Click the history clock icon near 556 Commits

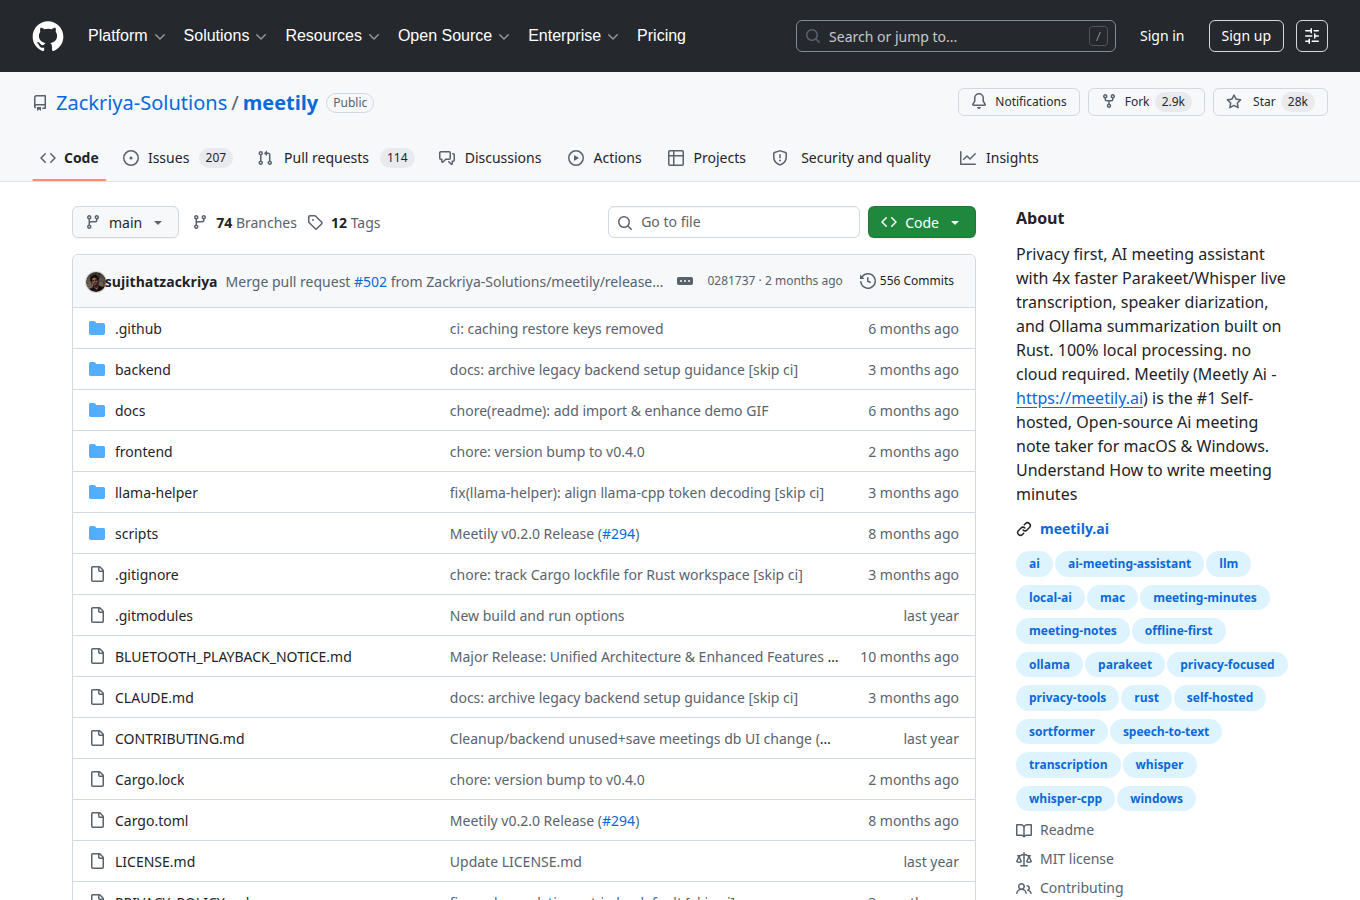click(x=868, y=281)
